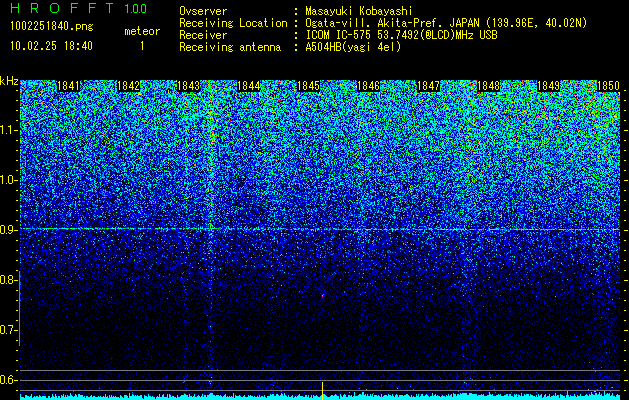Click the 0.9 frequency axis label
Image resolution: width=629 pixels, height=400 pixels.
[7, 230]
